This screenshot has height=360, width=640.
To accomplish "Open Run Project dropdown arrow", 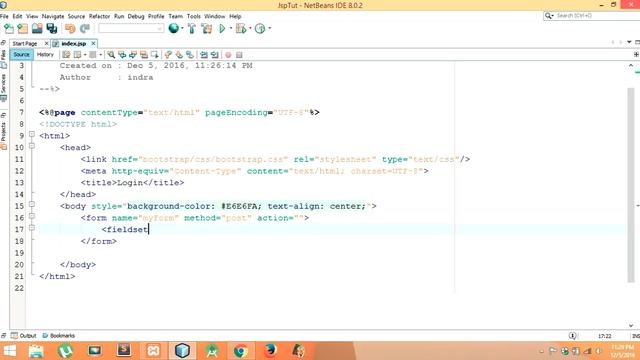I will tap(231, 29).
